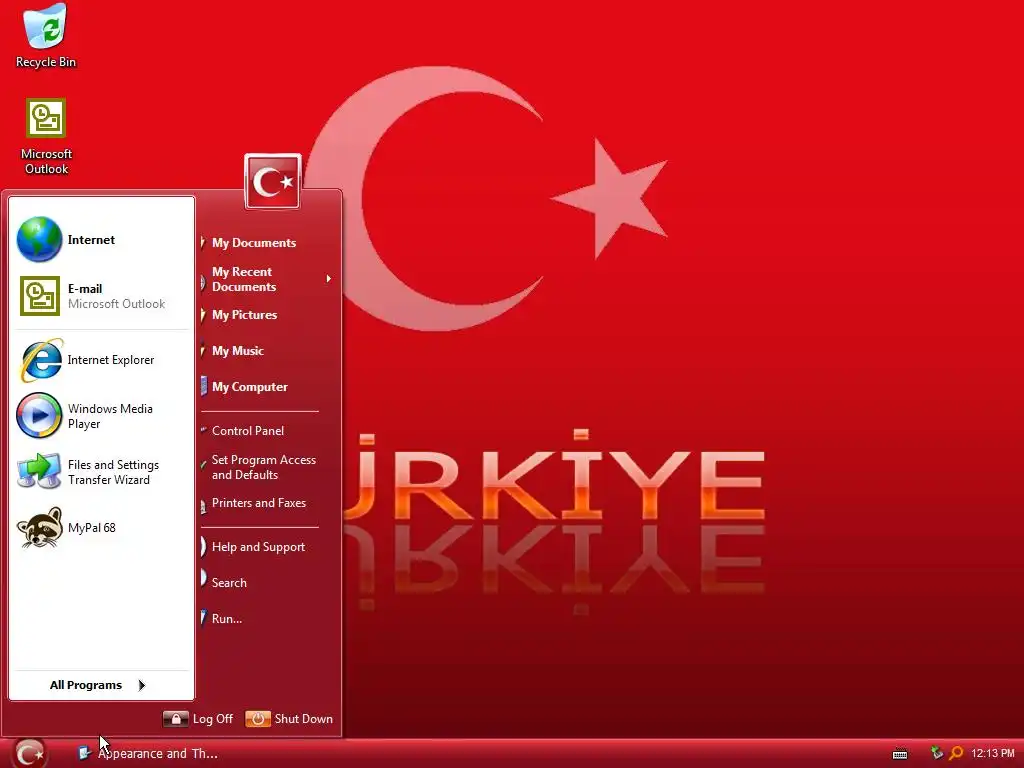Click the Turkish flag user picture
The width and height of the screenshot is (1024, 768).
pos(273,182)
